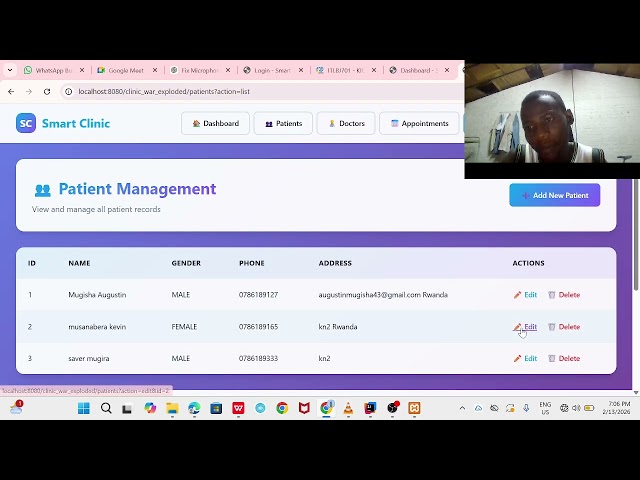Click the microphone icon in the system tray

tap(526, 408)
